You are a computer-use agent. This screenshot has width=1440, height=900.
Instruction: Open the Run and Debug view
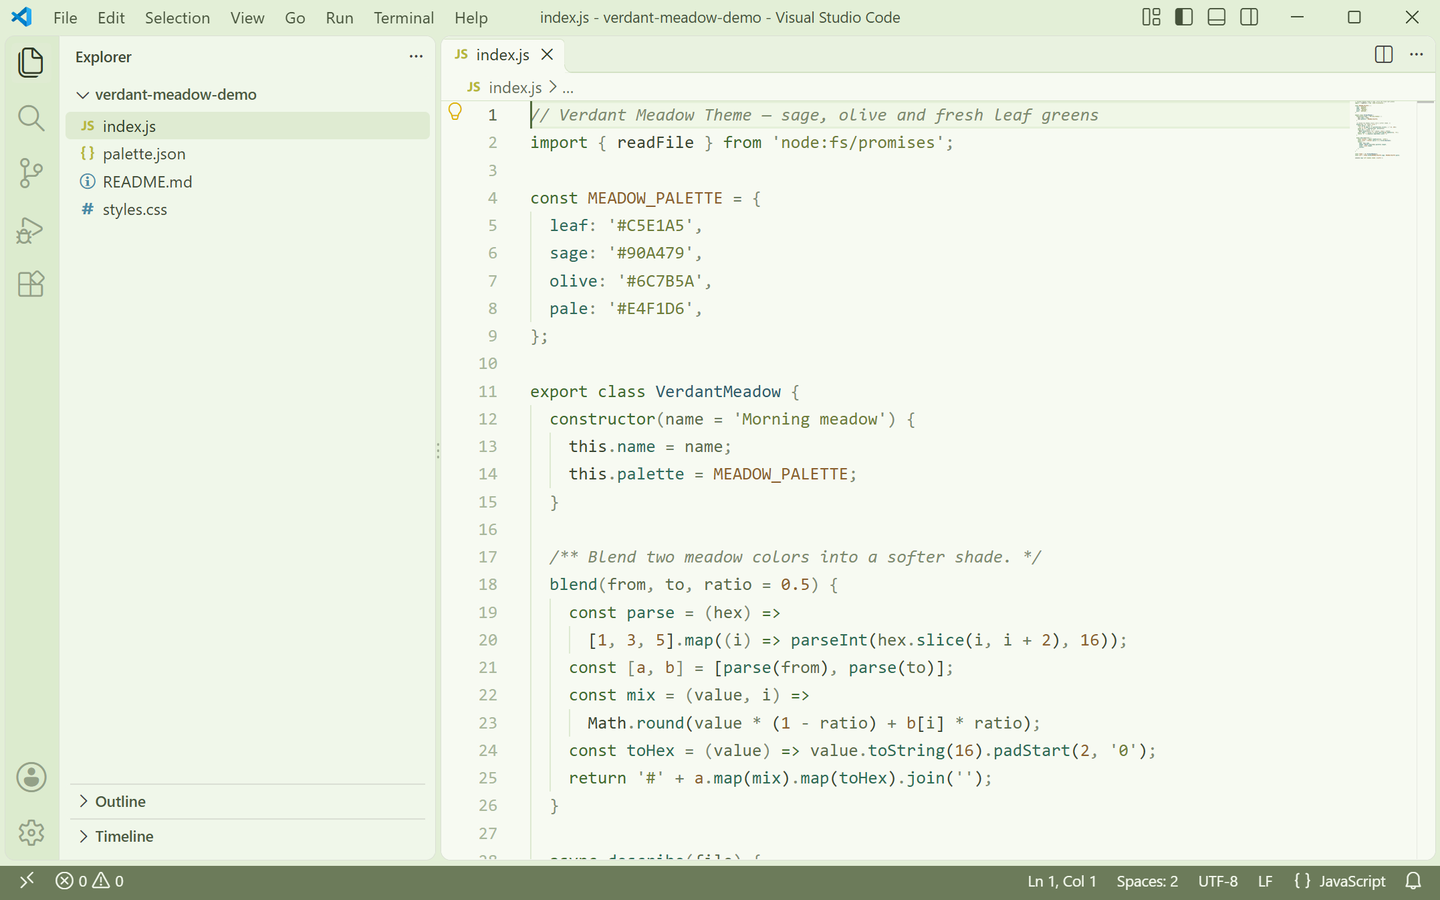(x=31, y=229)
